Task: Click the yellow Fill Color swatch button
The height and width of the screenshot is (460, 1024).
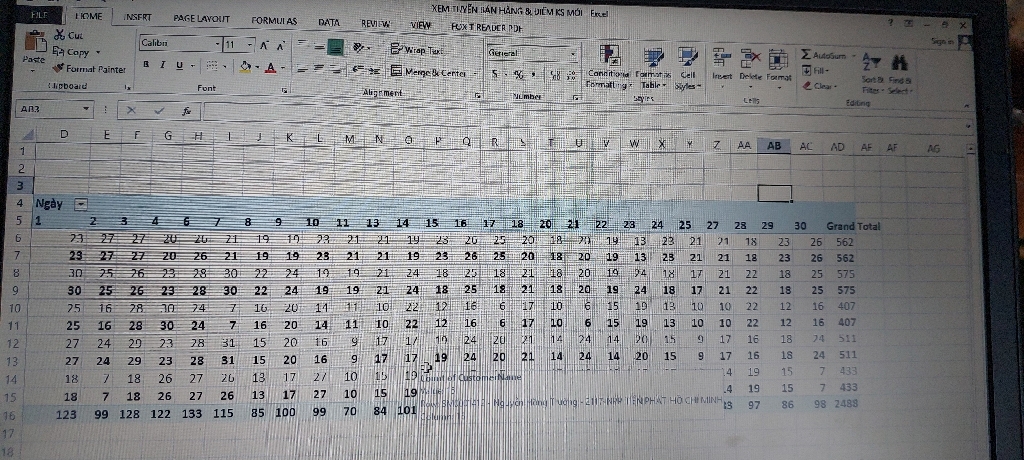Action: click(x=245, y=67)
